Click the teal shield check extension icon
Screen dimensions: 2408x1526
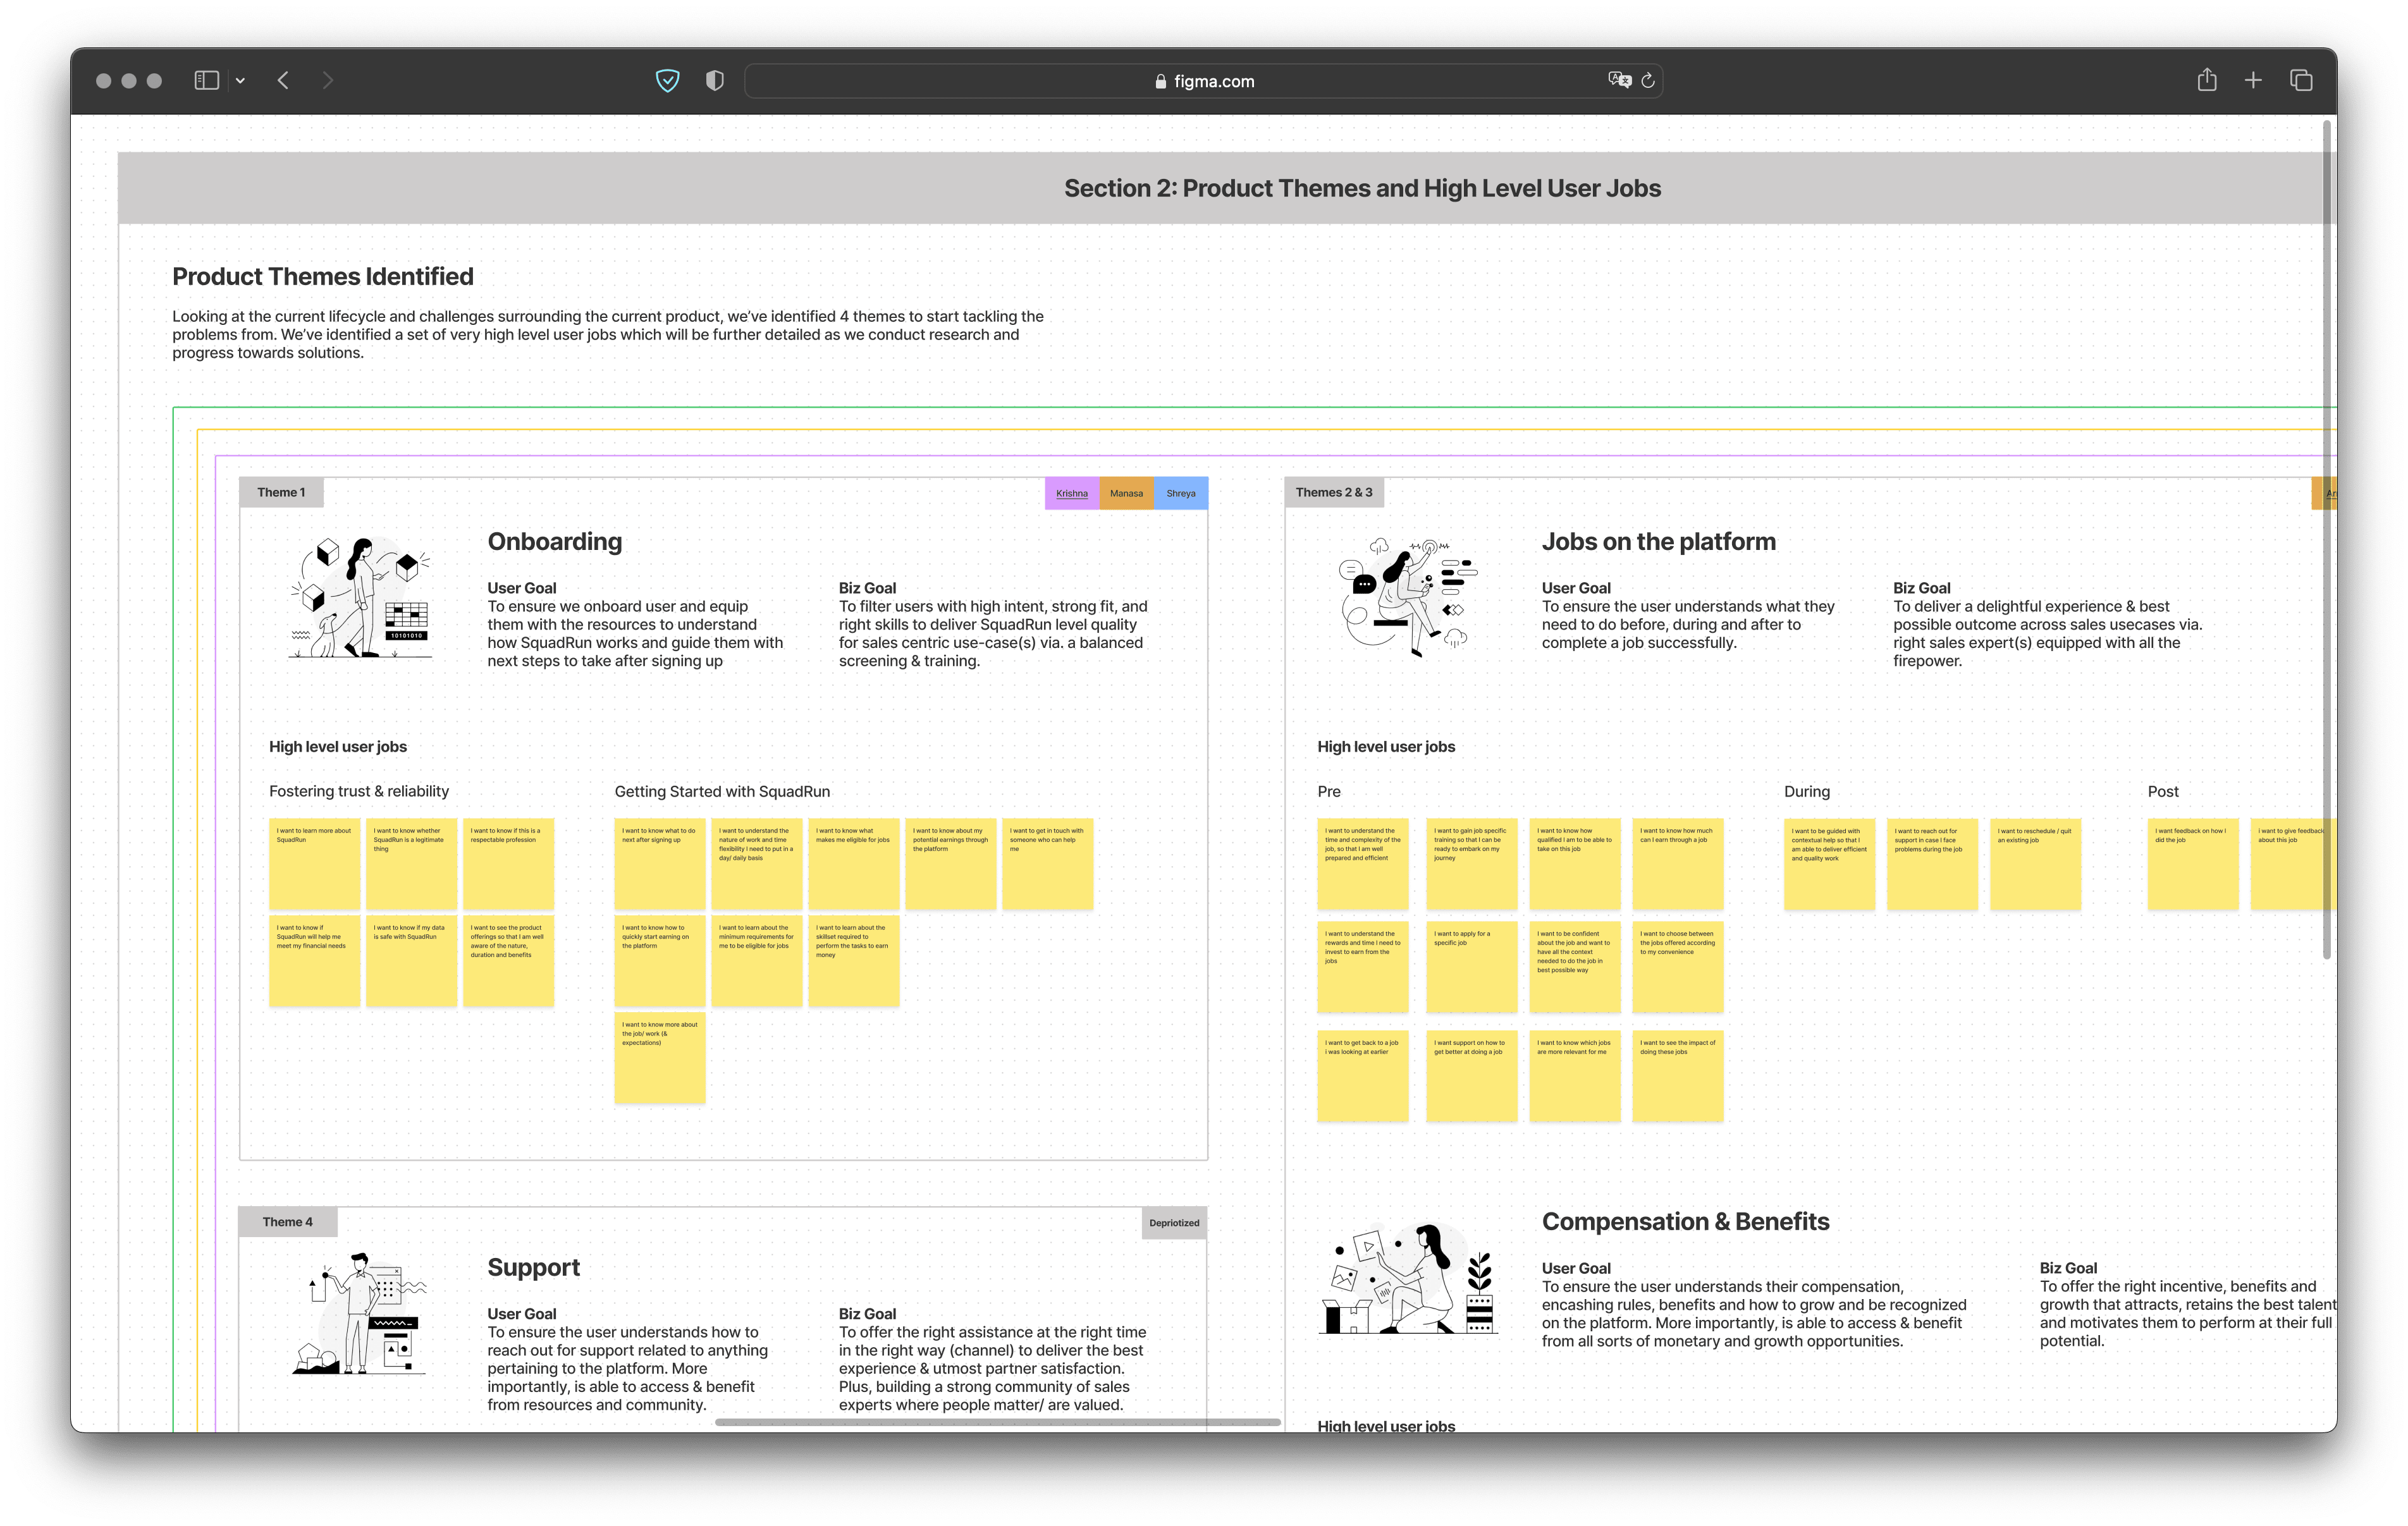coord(667,80)
